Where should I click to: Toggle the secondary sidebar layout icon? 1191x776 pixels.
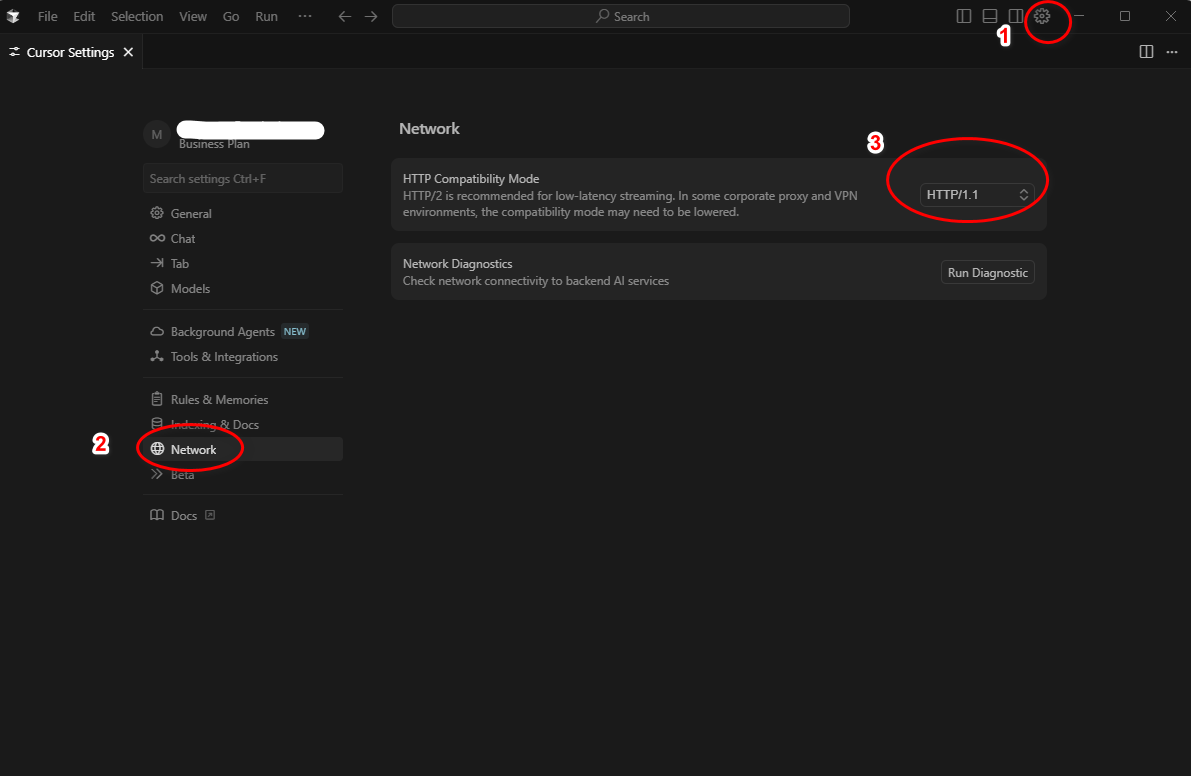pyautogui.click(x=1016, y=16)
